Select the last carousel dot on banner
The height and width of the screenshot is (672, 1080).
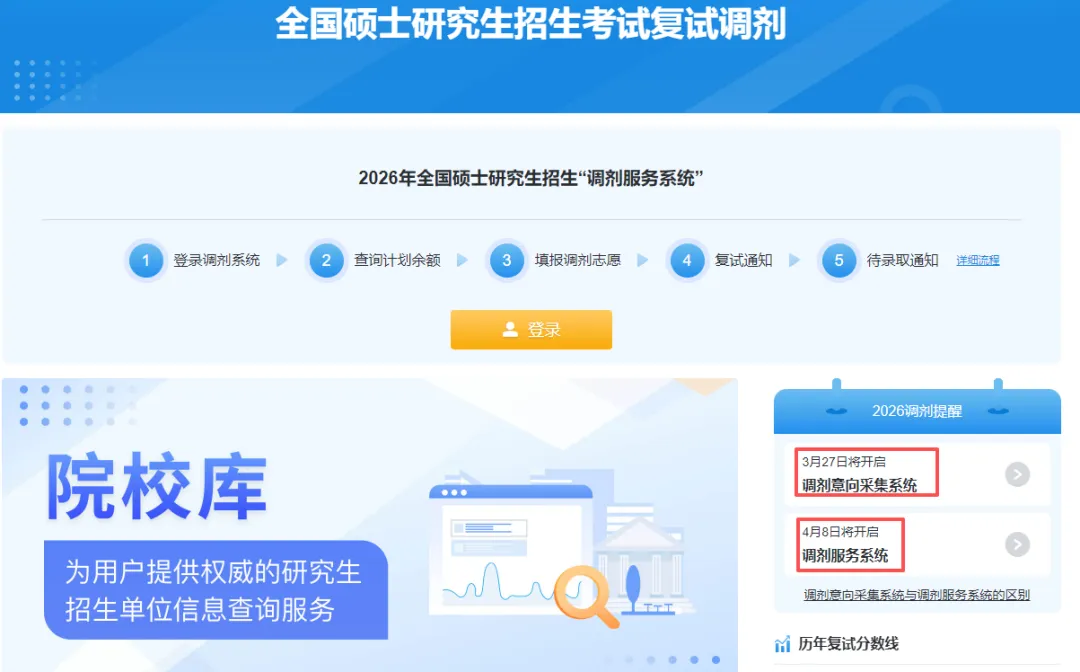pyautogui.click(x=716, y=660)
